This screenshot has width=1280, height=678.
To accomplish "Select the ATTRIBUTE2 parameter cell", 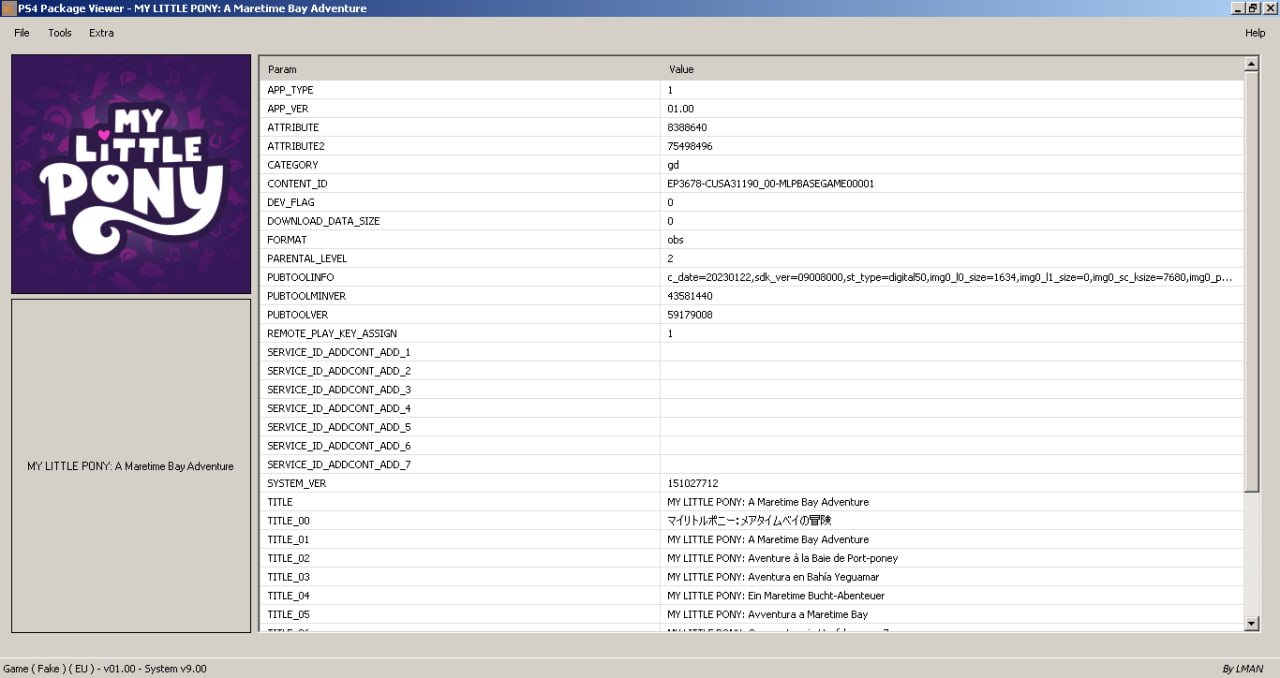I will (460, 146).
